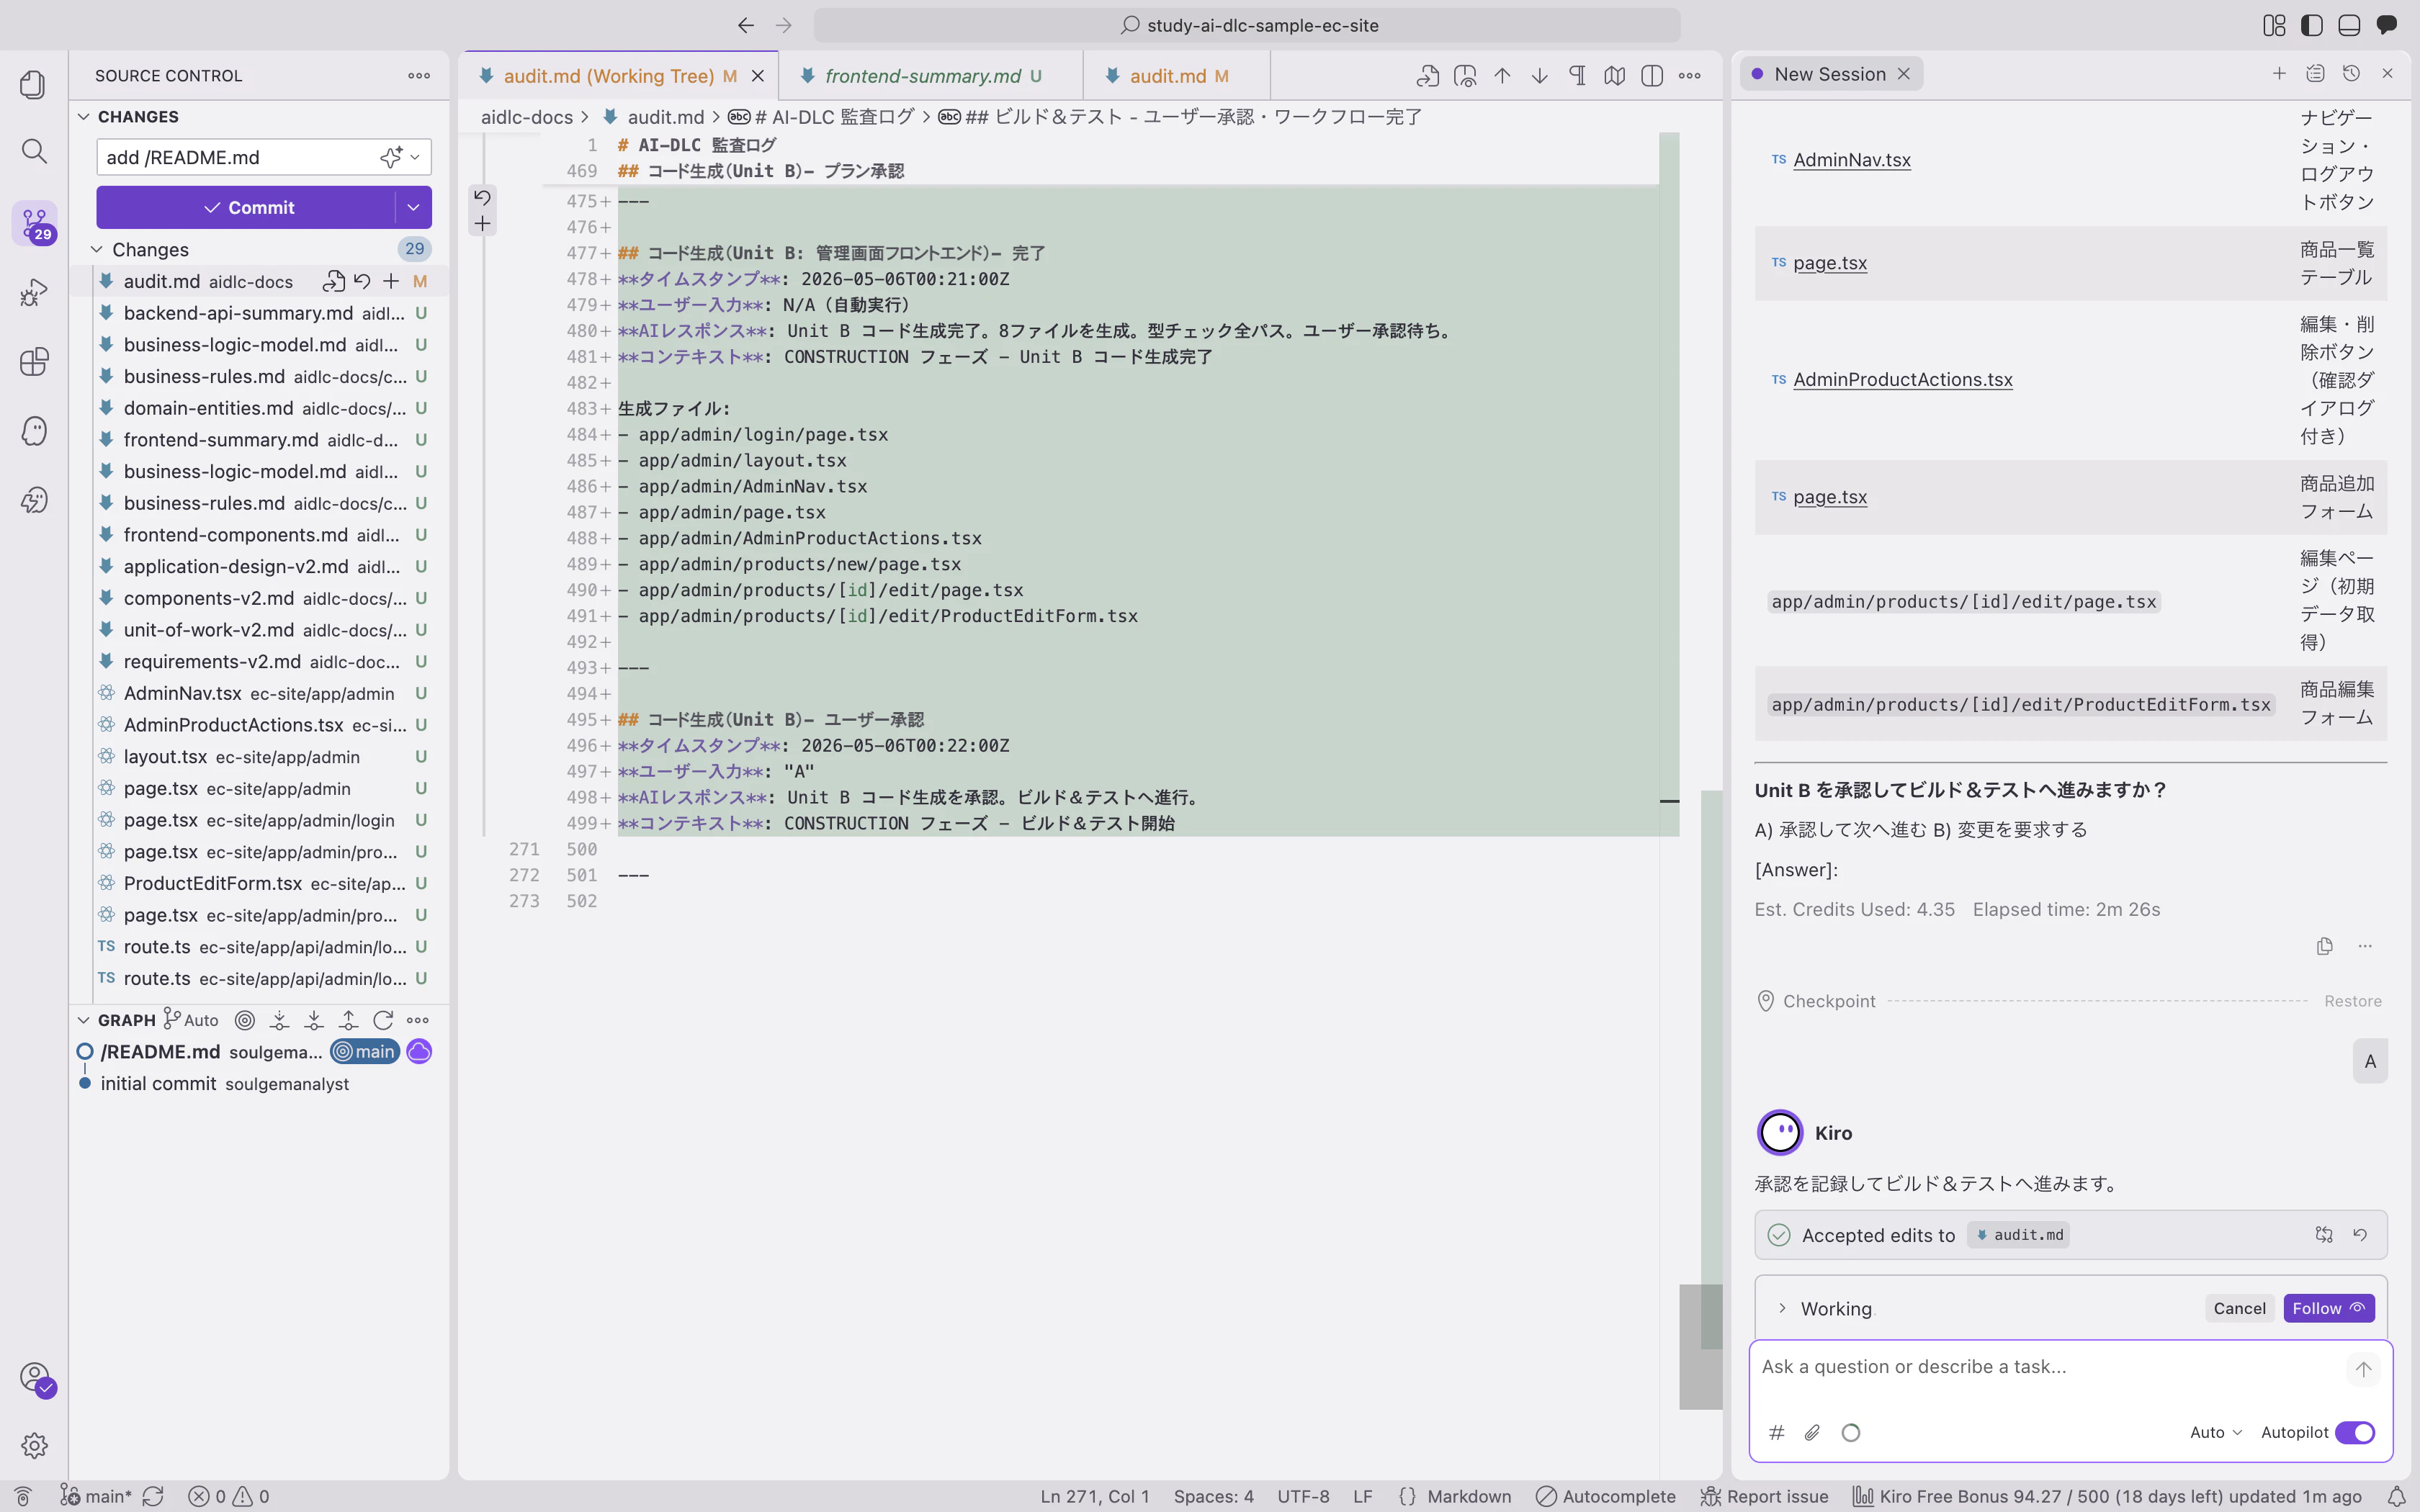Open editor More Actions ellipsis

click(1690, 76)
